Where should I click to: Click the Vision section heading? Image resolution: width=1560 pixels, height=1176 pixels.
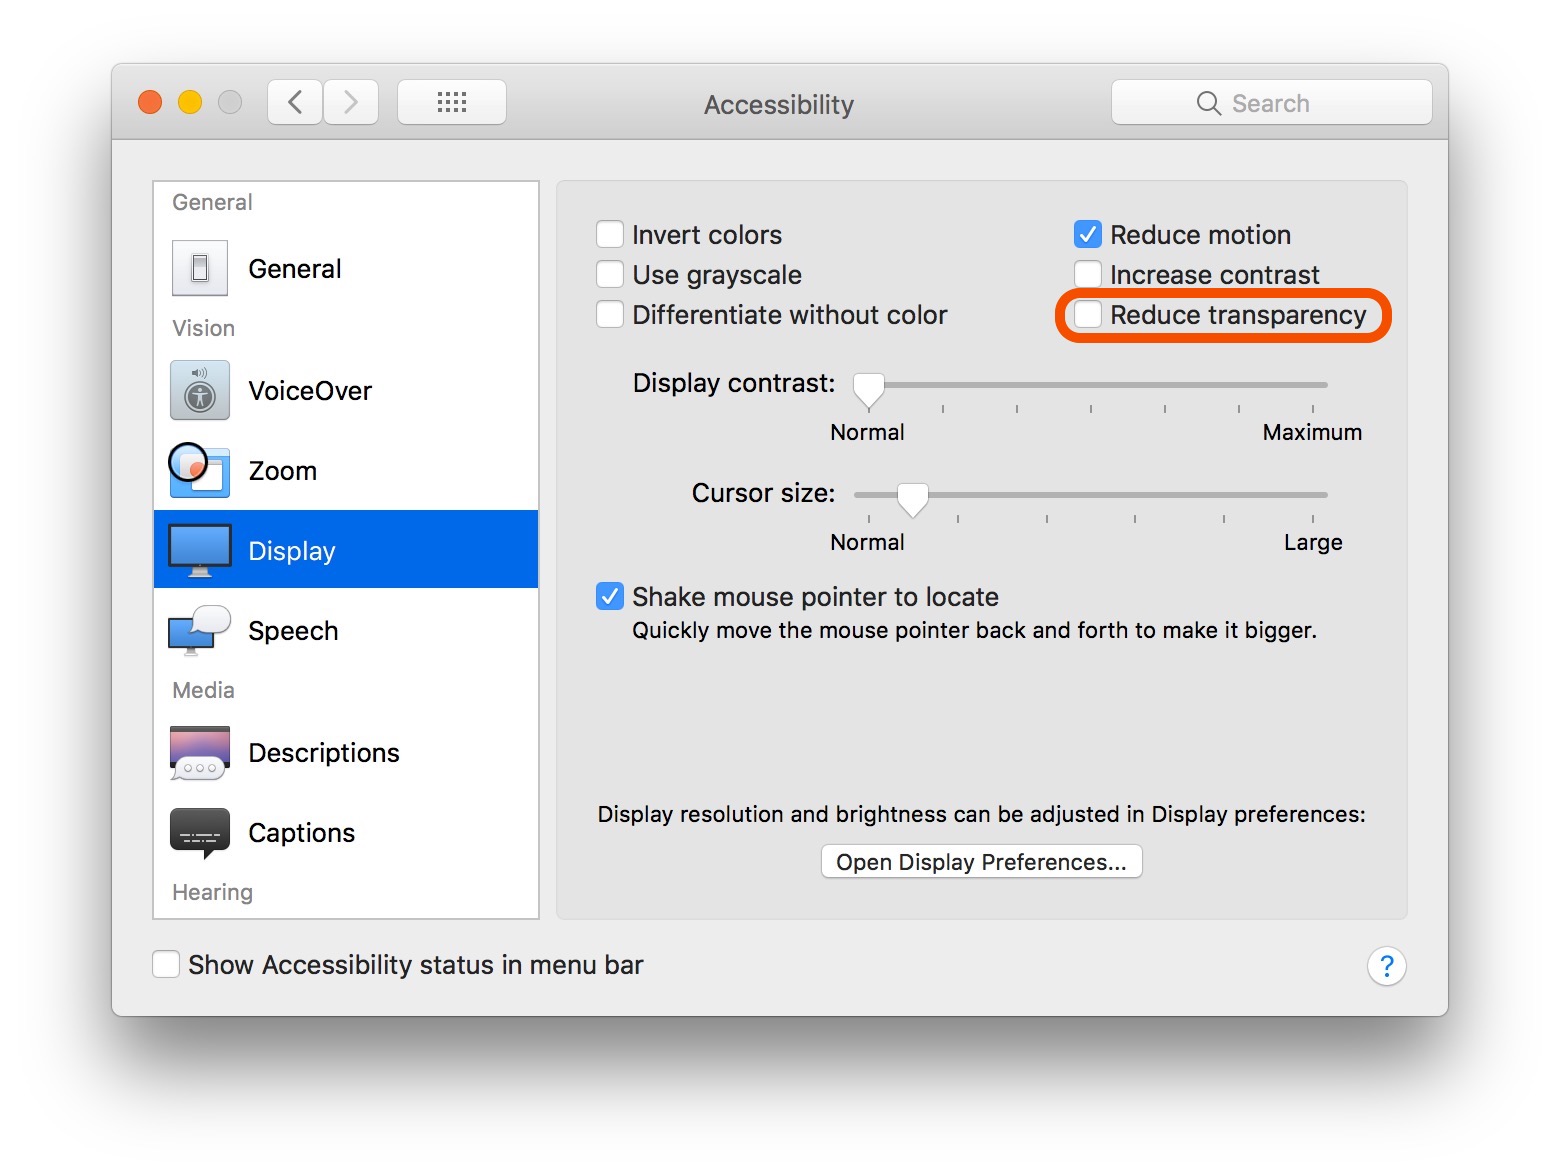click(204, 328)
